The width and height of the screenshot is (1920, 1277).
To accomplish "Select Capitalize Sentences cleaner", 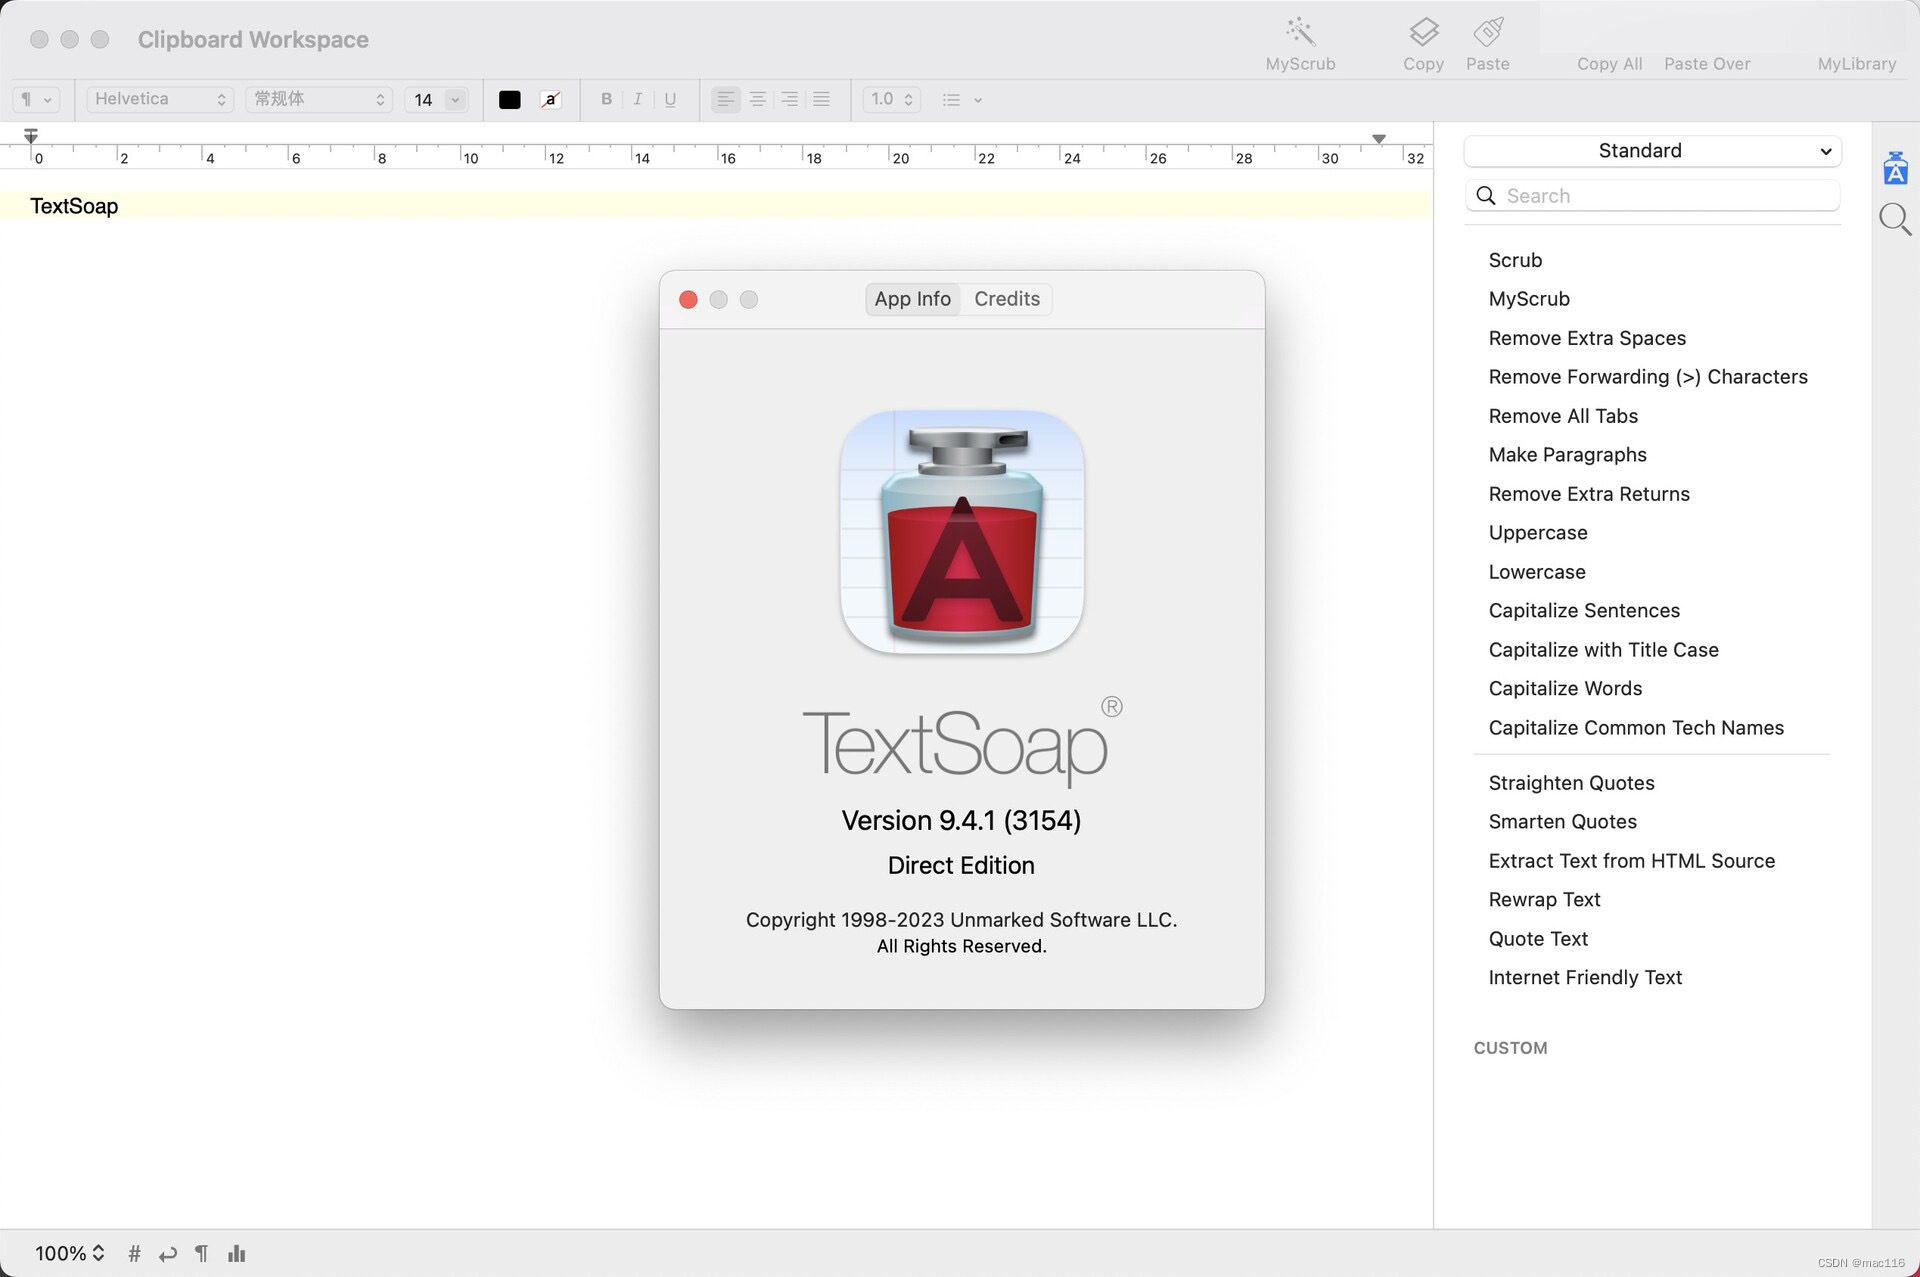I will (1584, 611).
